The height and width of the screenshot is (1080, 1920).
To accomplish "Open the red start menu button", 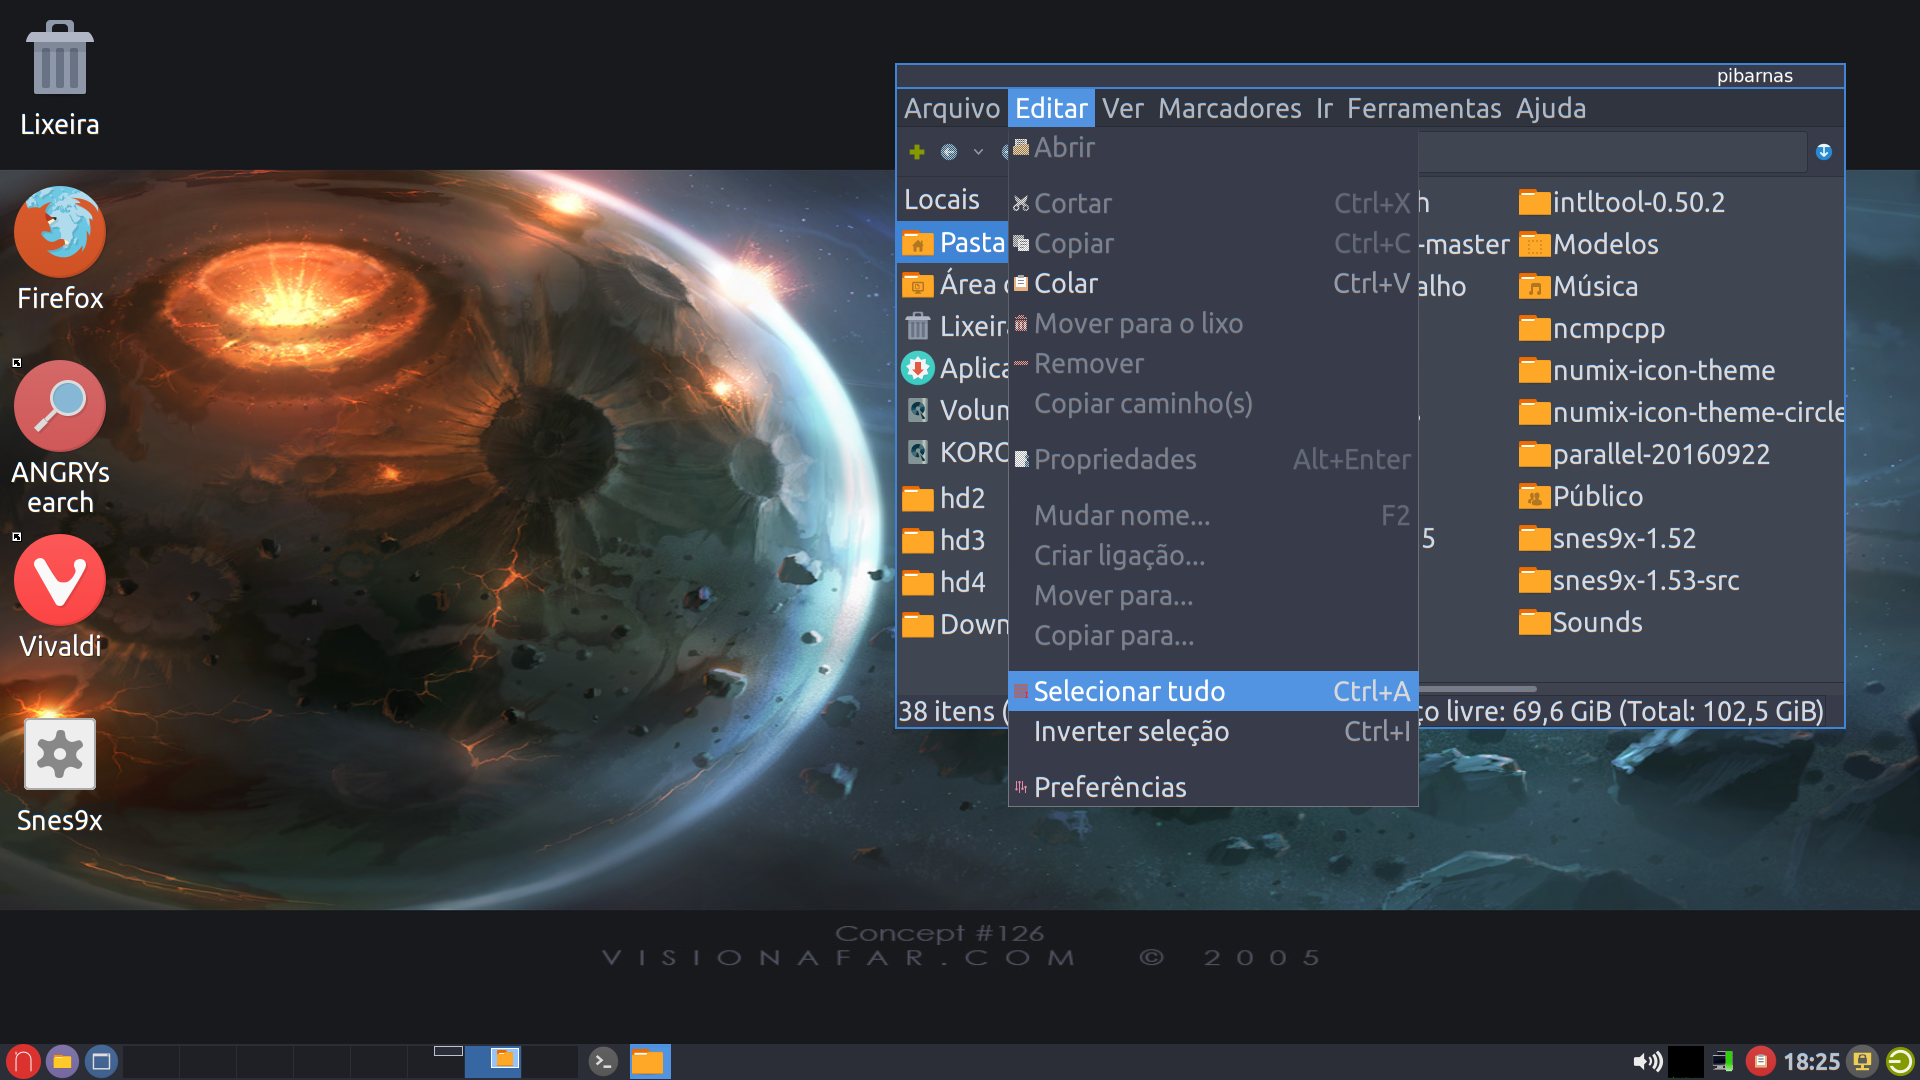I will [x=22, y=1061].
